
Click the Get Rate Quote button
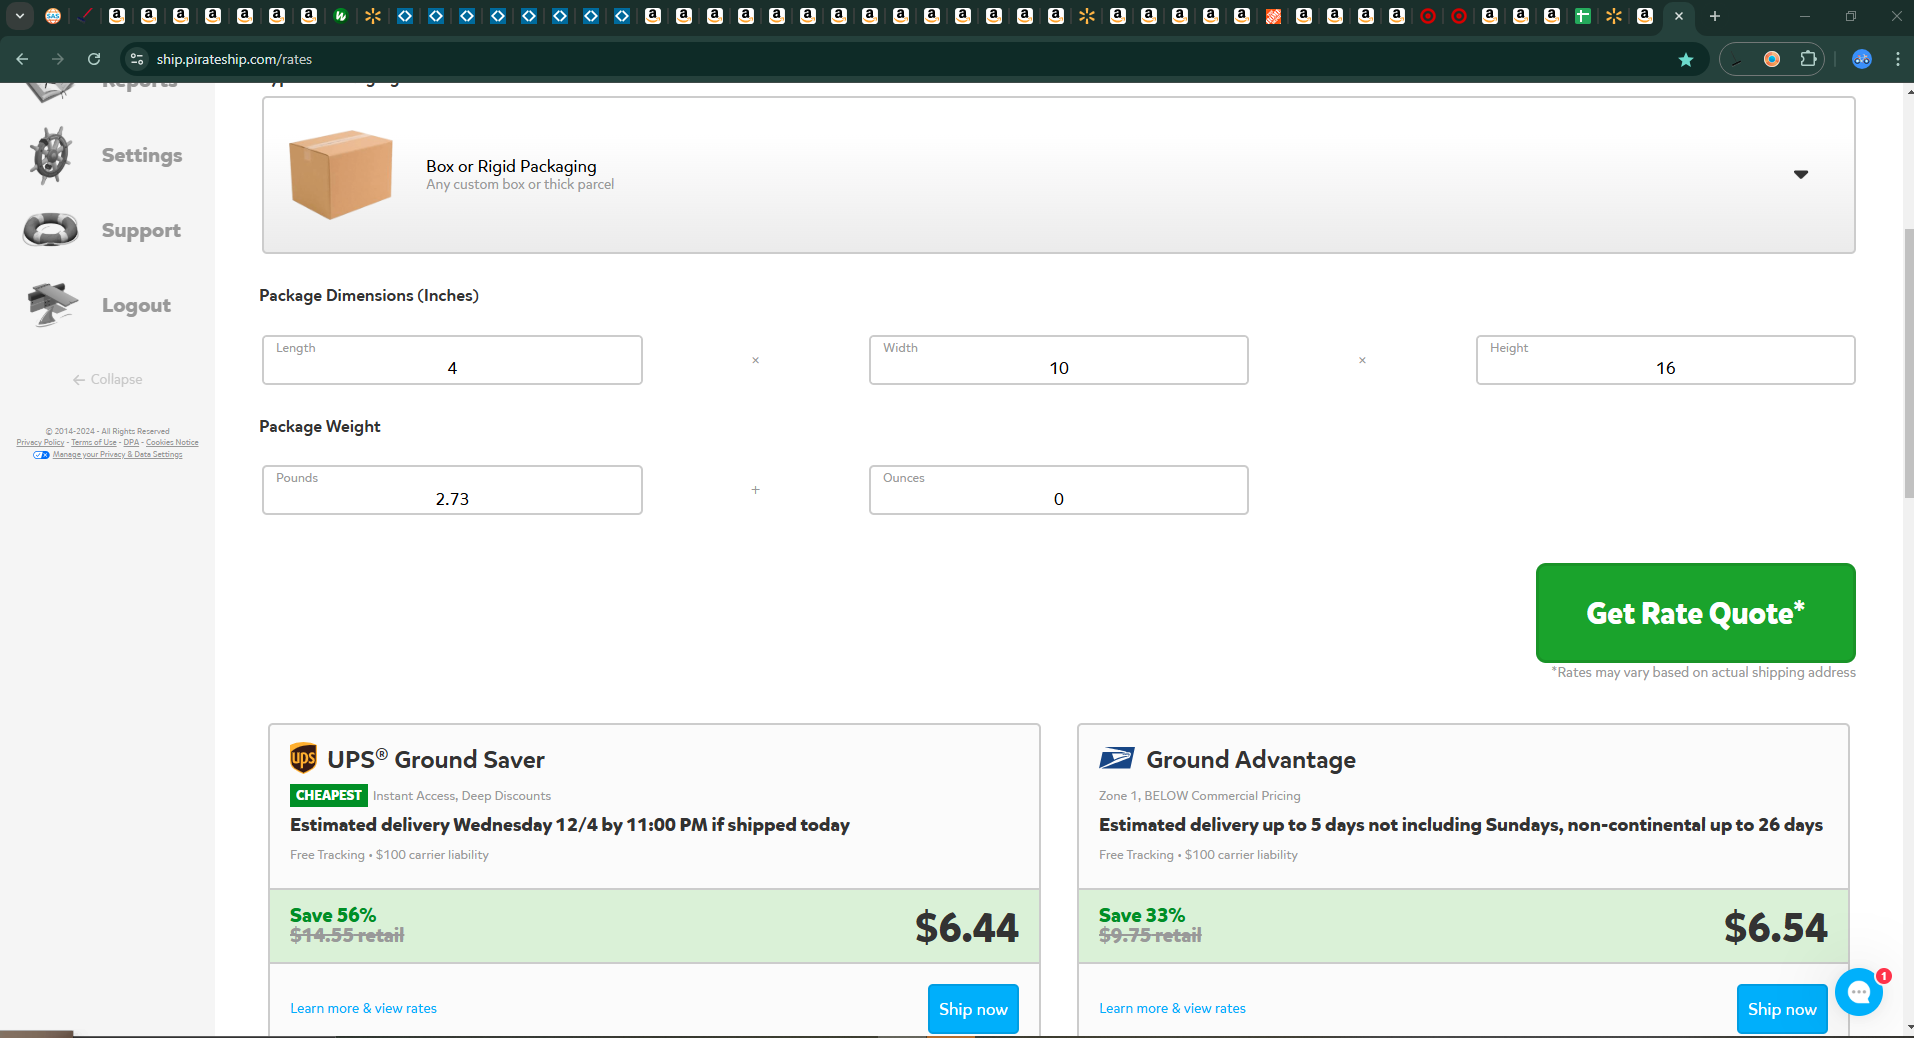pyautogui.click(x=1695, y=612)
